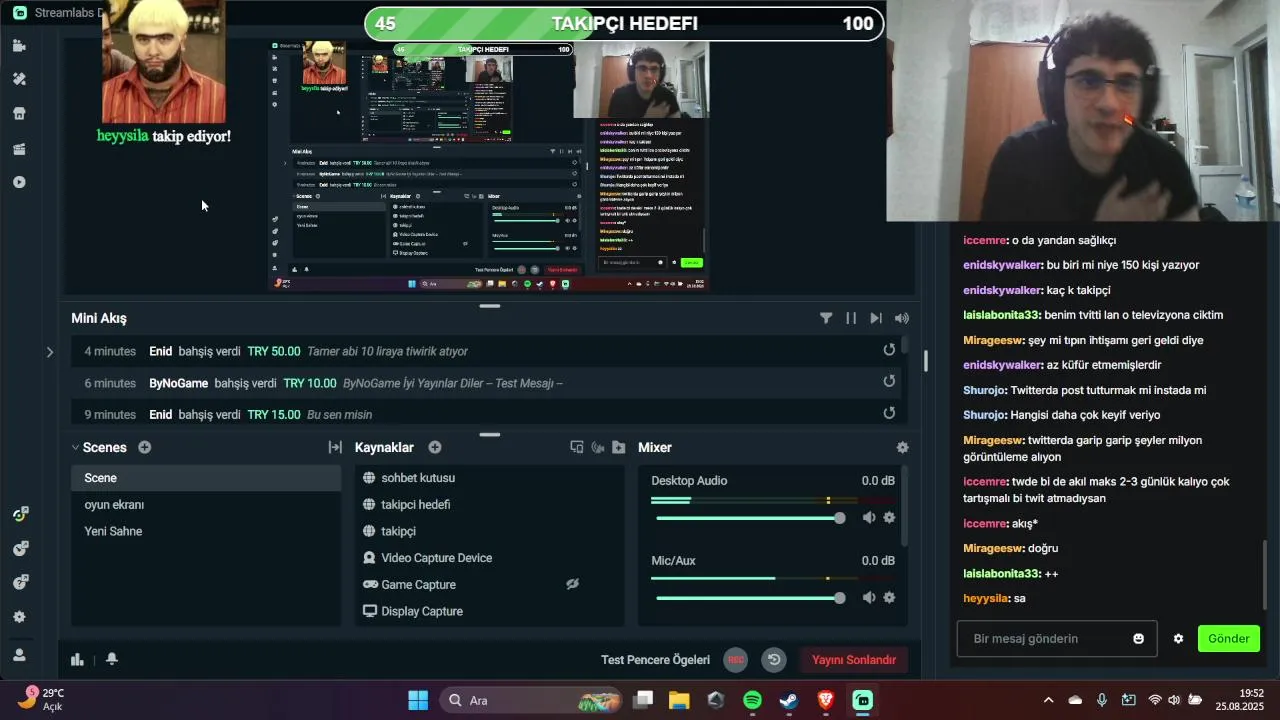Click Windows taskbar search box Ara
1280x720 pixels.
(x=530, y=700)
